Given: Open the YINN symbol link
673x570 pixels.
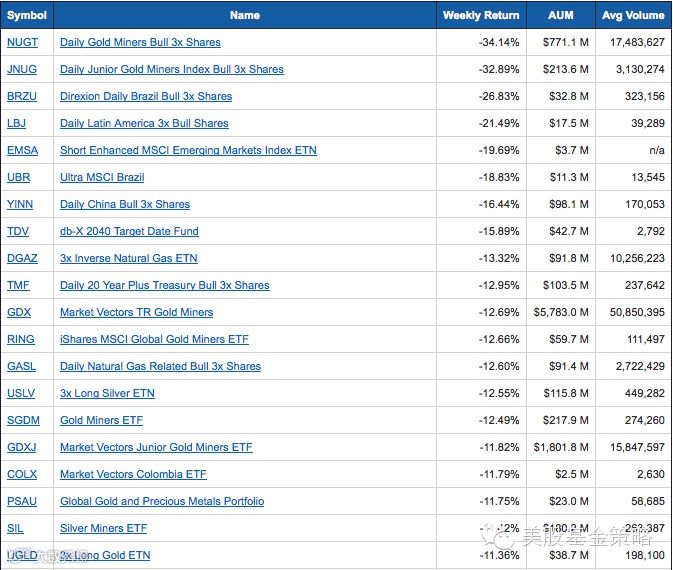Looking at the screenshot, I should pyautogui.click(x=20, y=204).
